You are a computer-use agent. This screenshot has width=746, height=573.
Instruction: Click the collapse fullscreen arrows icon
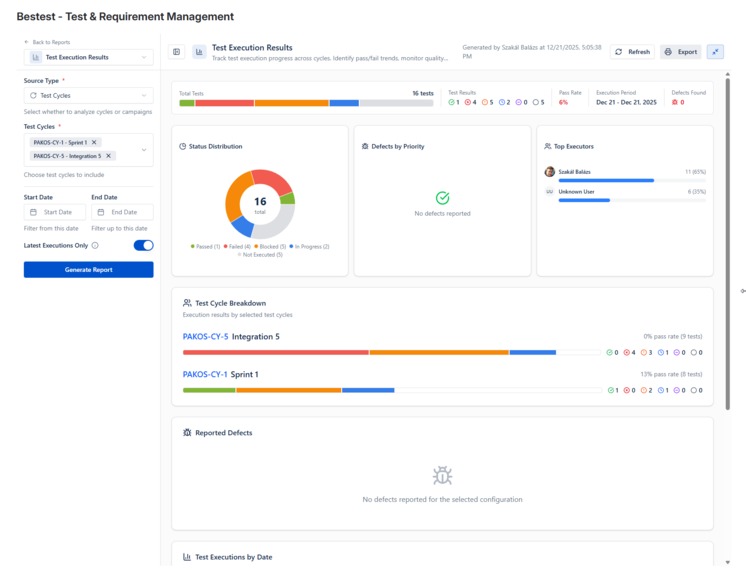715,52
